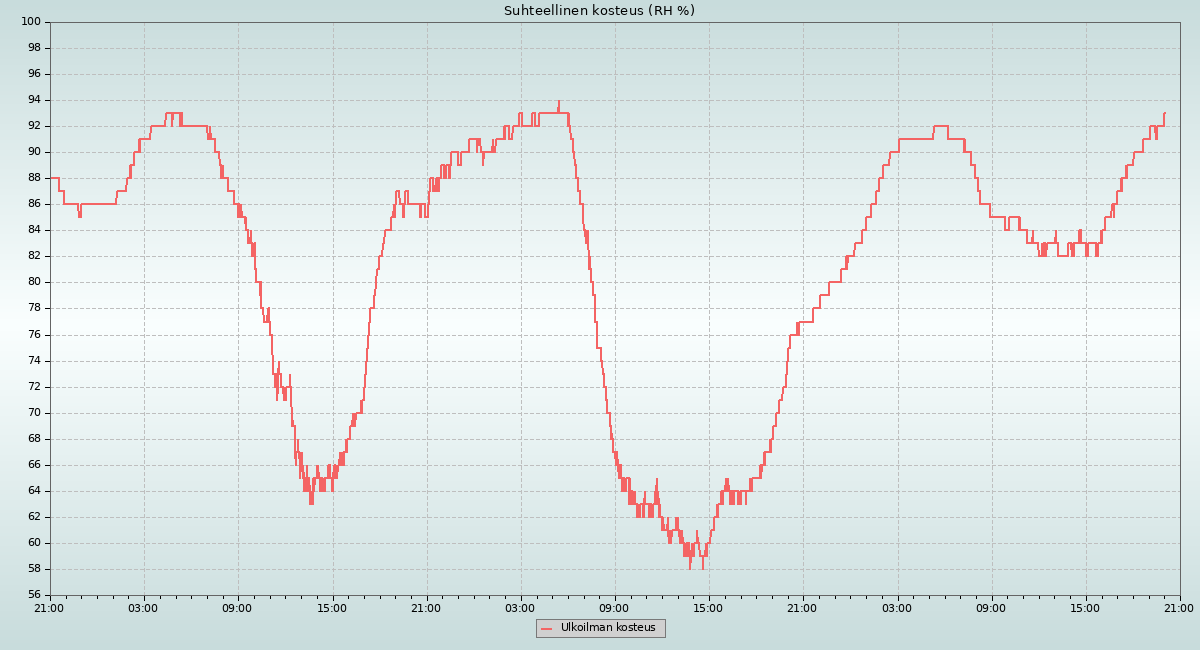Screen dimensions: 1200x650
Task: Click the chart title Suhteellinen kosteus (RH %)
Action: point(599,11)
